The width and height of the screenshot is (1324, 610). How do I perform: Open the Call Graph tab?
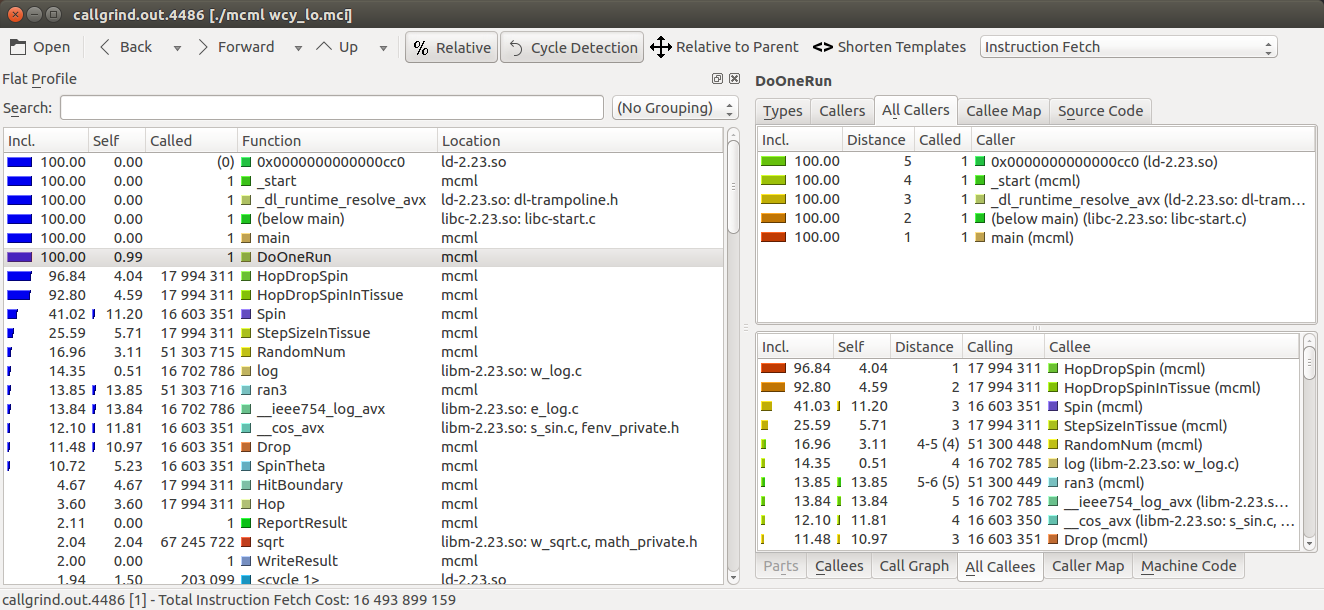click(x=914, y=565)
